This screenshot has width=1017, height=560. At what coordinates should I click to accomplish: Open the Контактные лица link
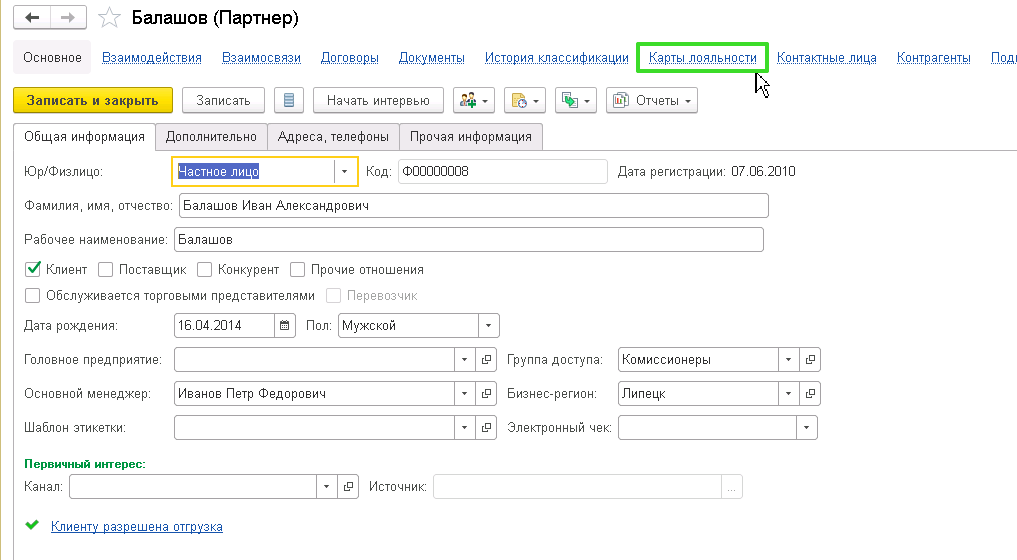point(827,58)
